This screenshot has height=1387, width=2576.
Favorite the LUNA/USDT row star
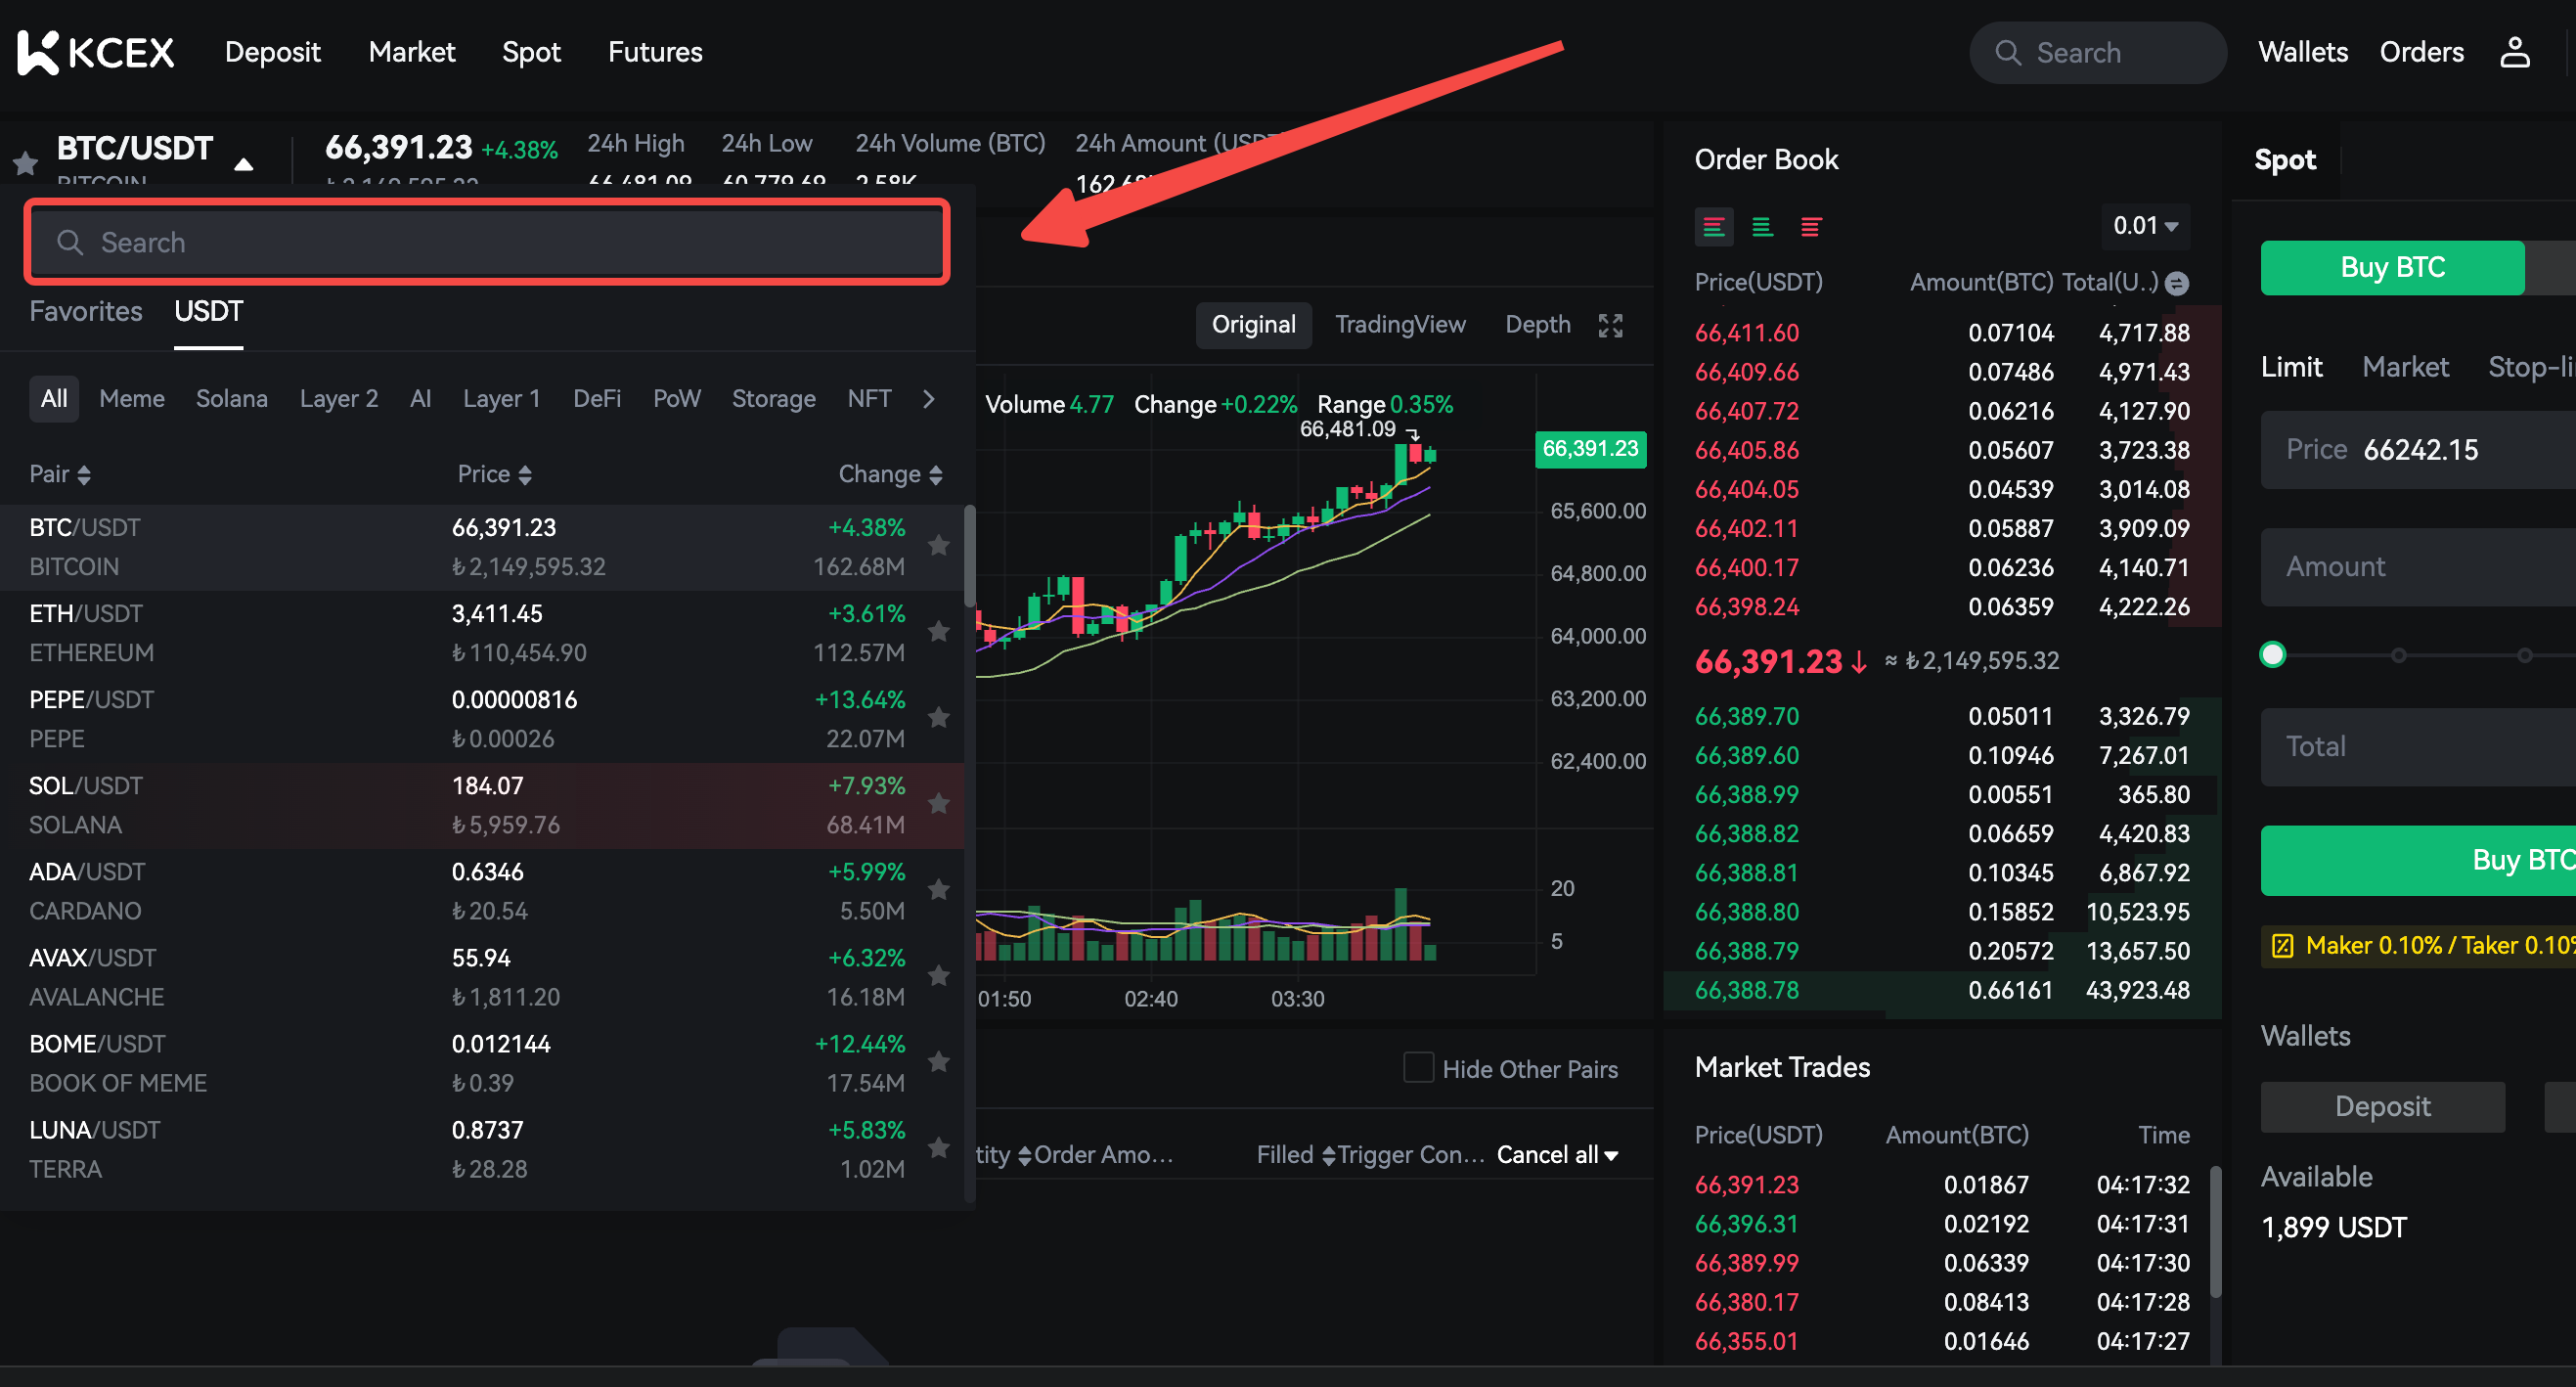938,1147
